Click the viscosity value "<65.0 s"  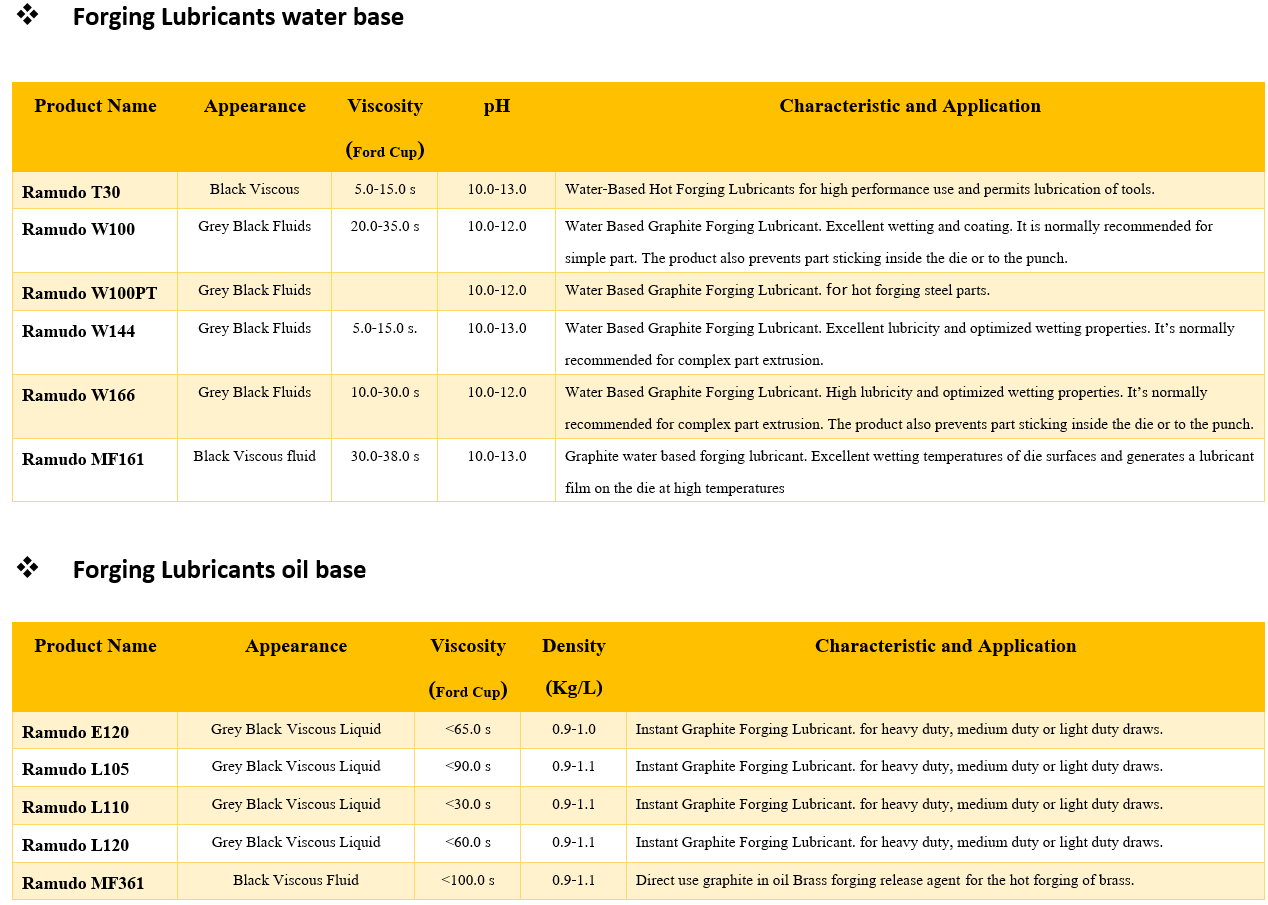pyautogui.click(x=468, y=729)
